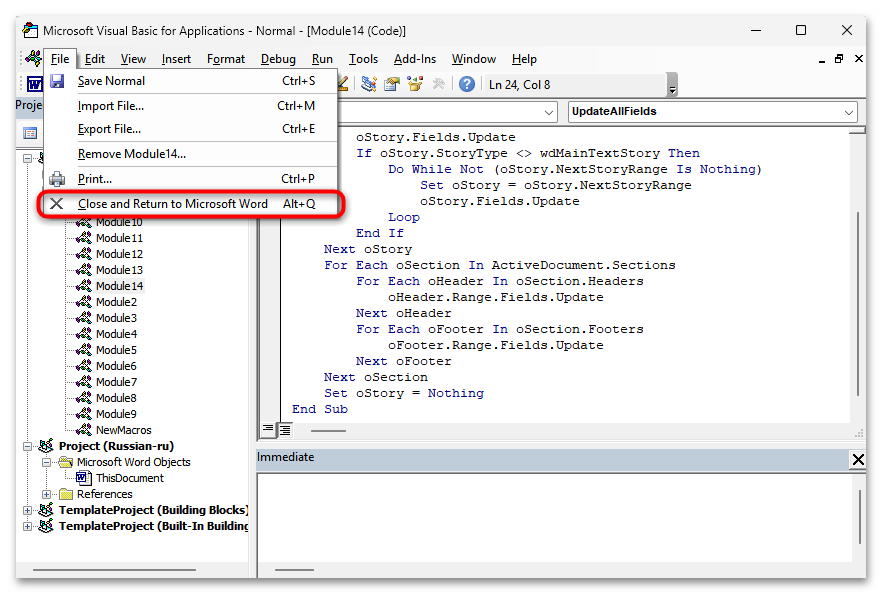The height and width of the screenshot is (594, 882).
Task: Select ThisDocument in project tree
Action: [129, 478]
